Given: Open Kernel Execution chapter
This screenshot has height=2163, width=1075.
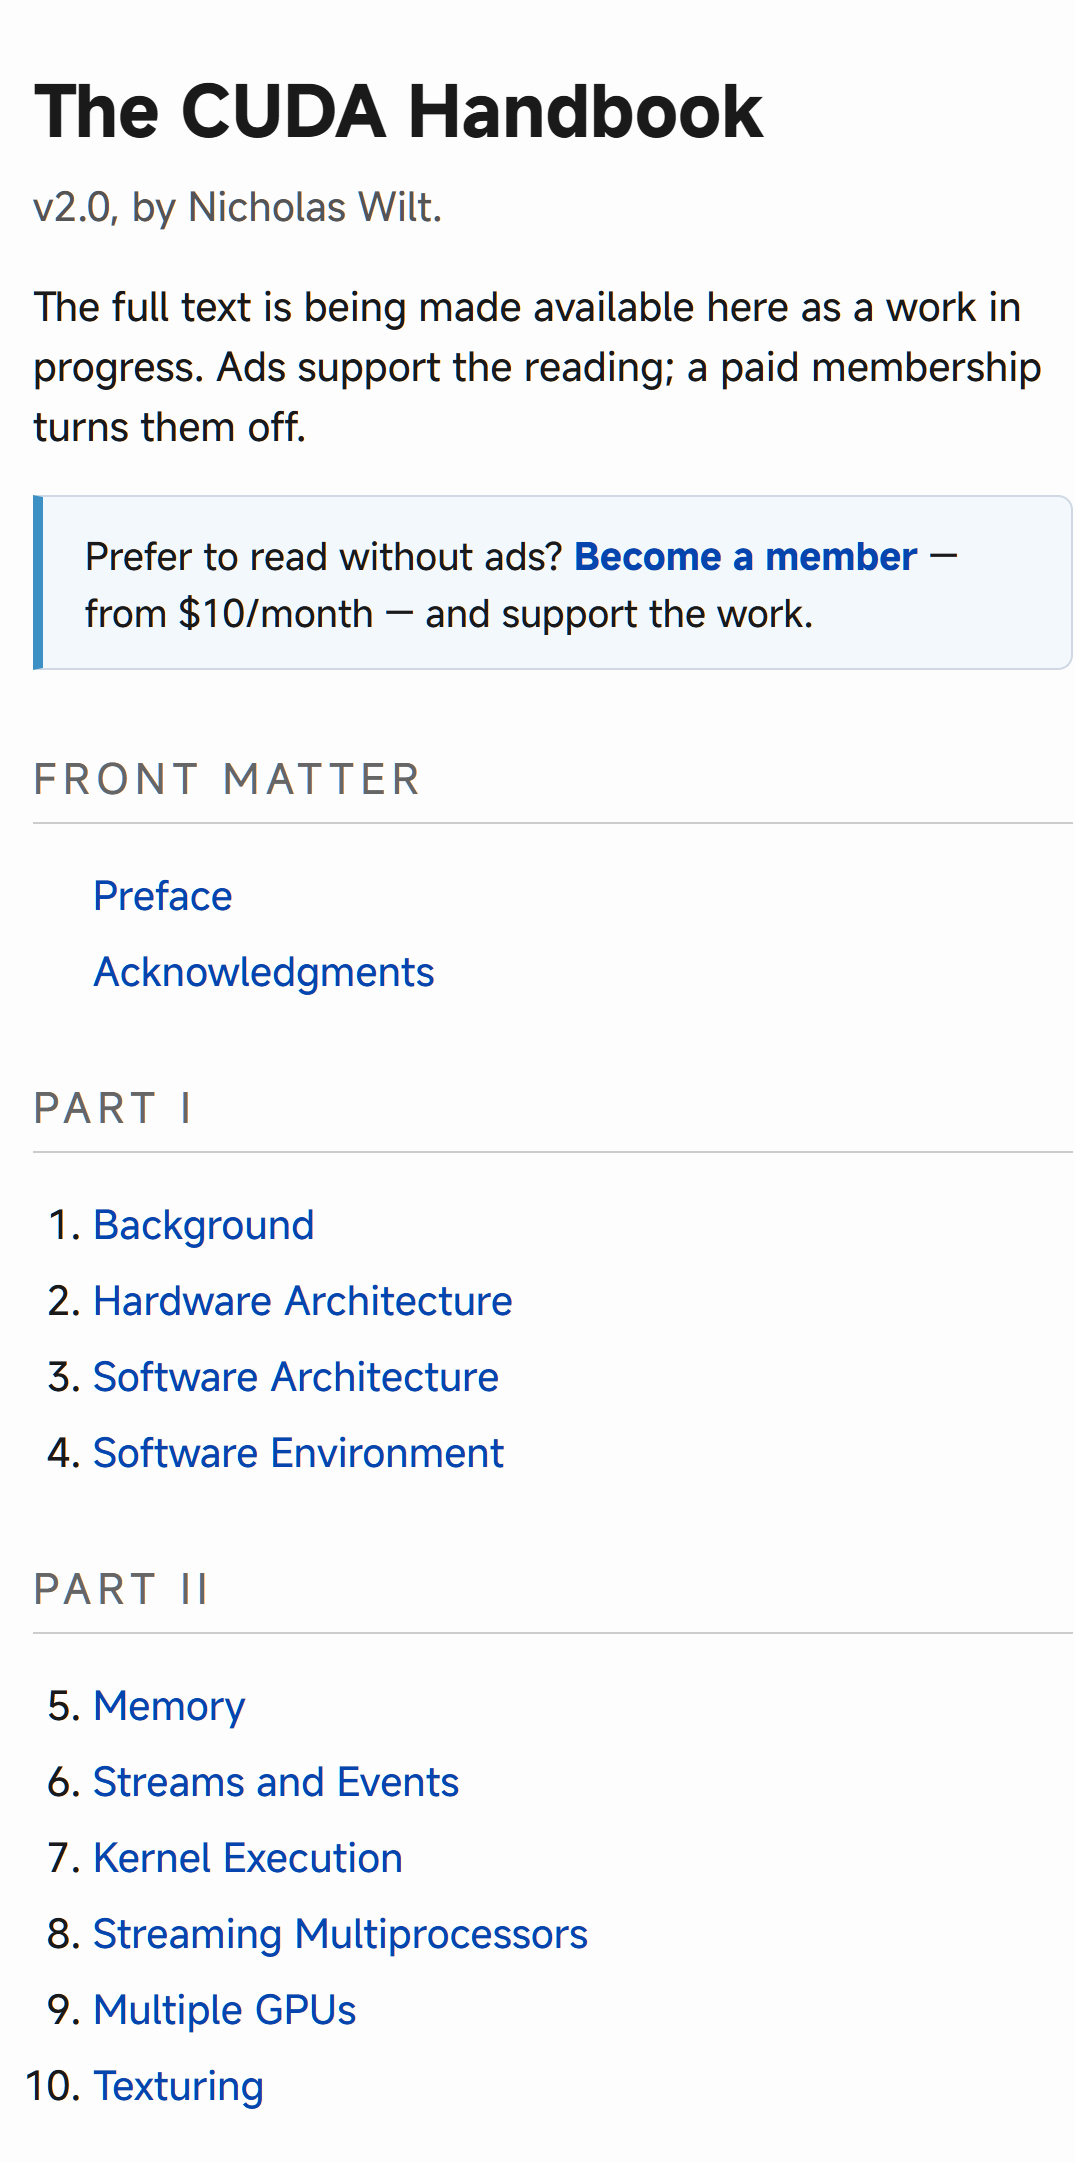Looking at the screenshot, I should (x=248, y=1859).
